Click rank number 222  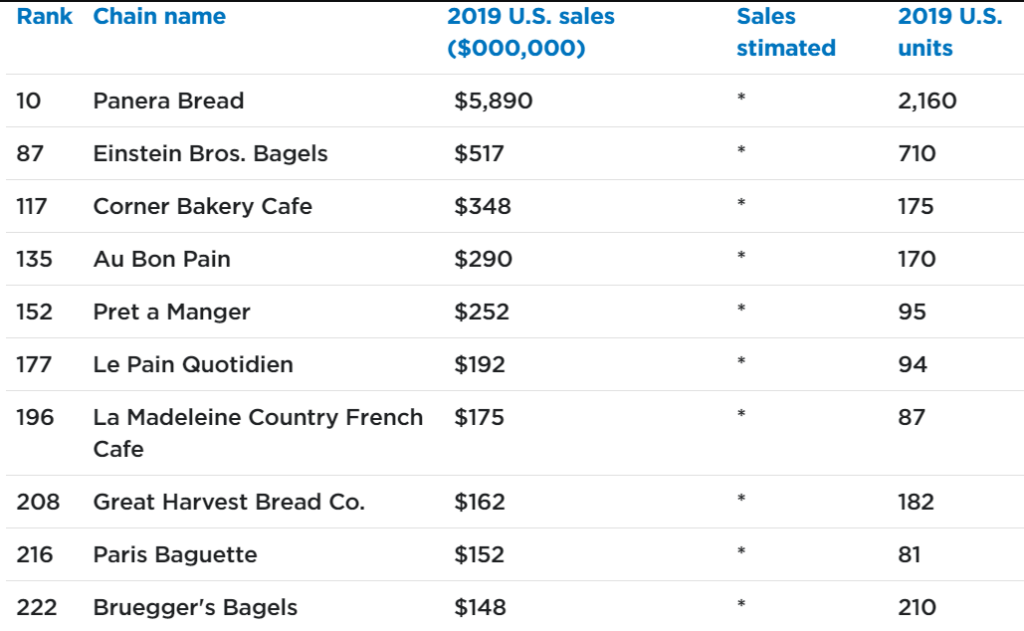(37, 607)
